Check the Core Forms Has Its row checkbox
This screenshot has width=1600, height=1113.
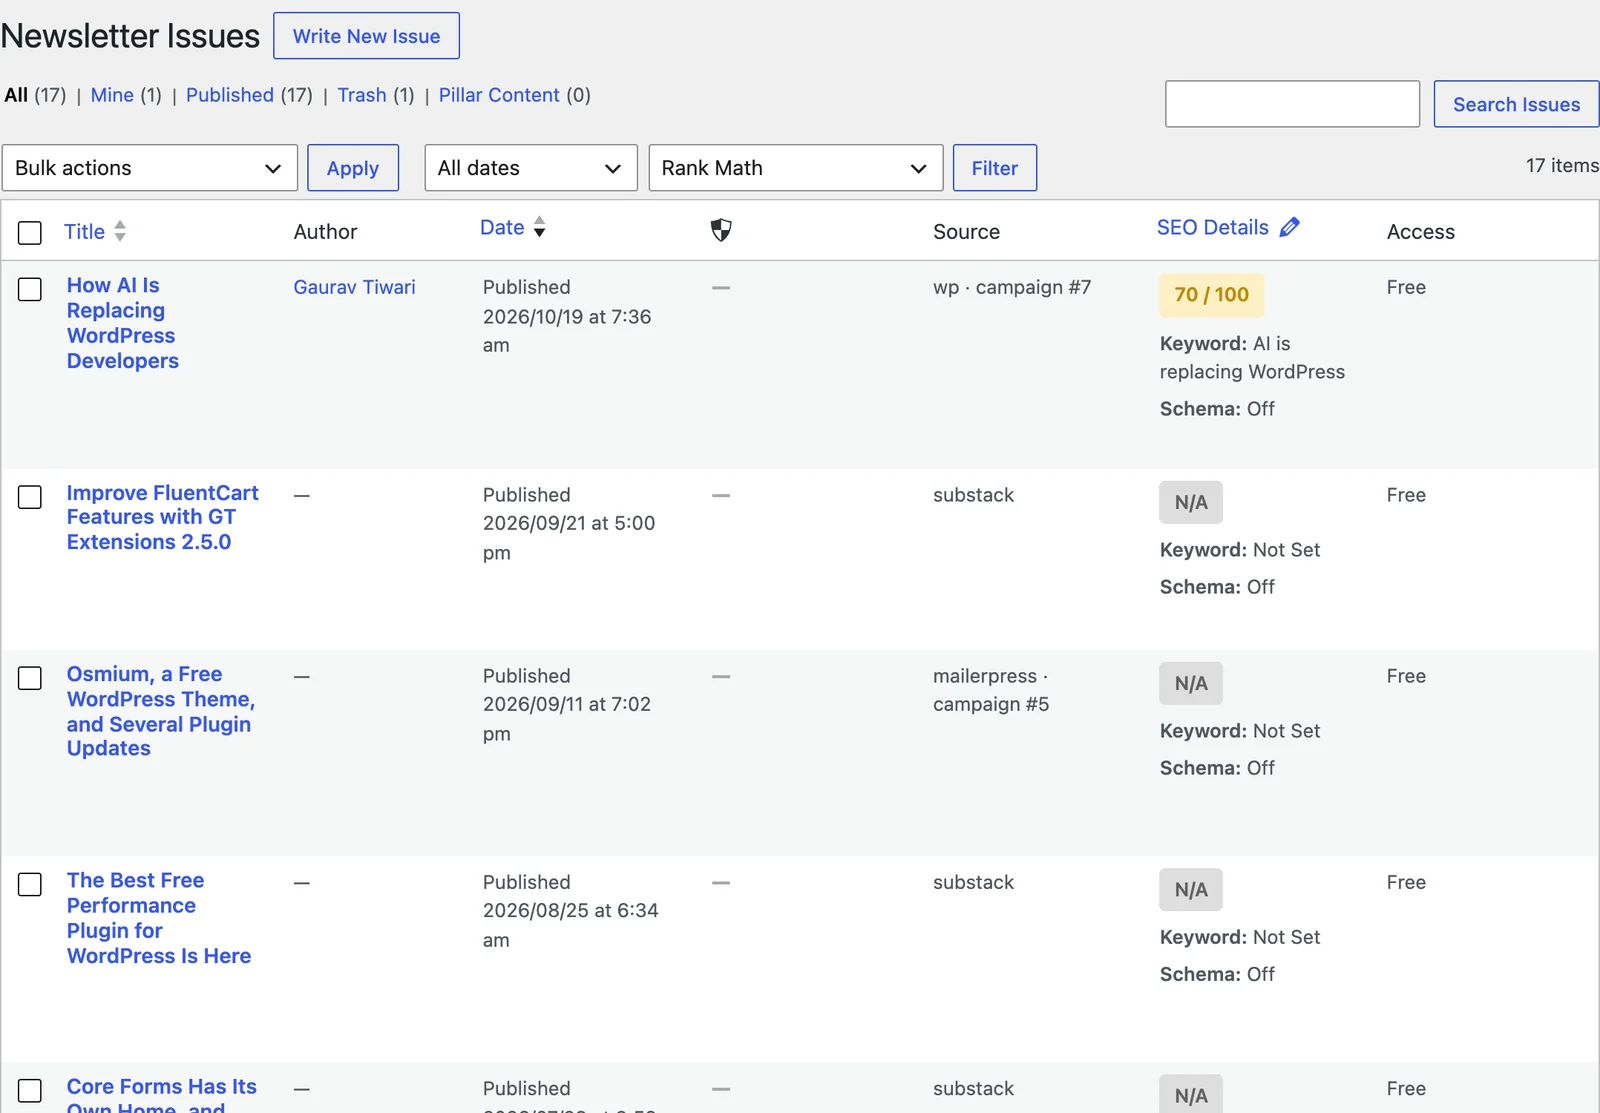click(x=30, y=1090)
